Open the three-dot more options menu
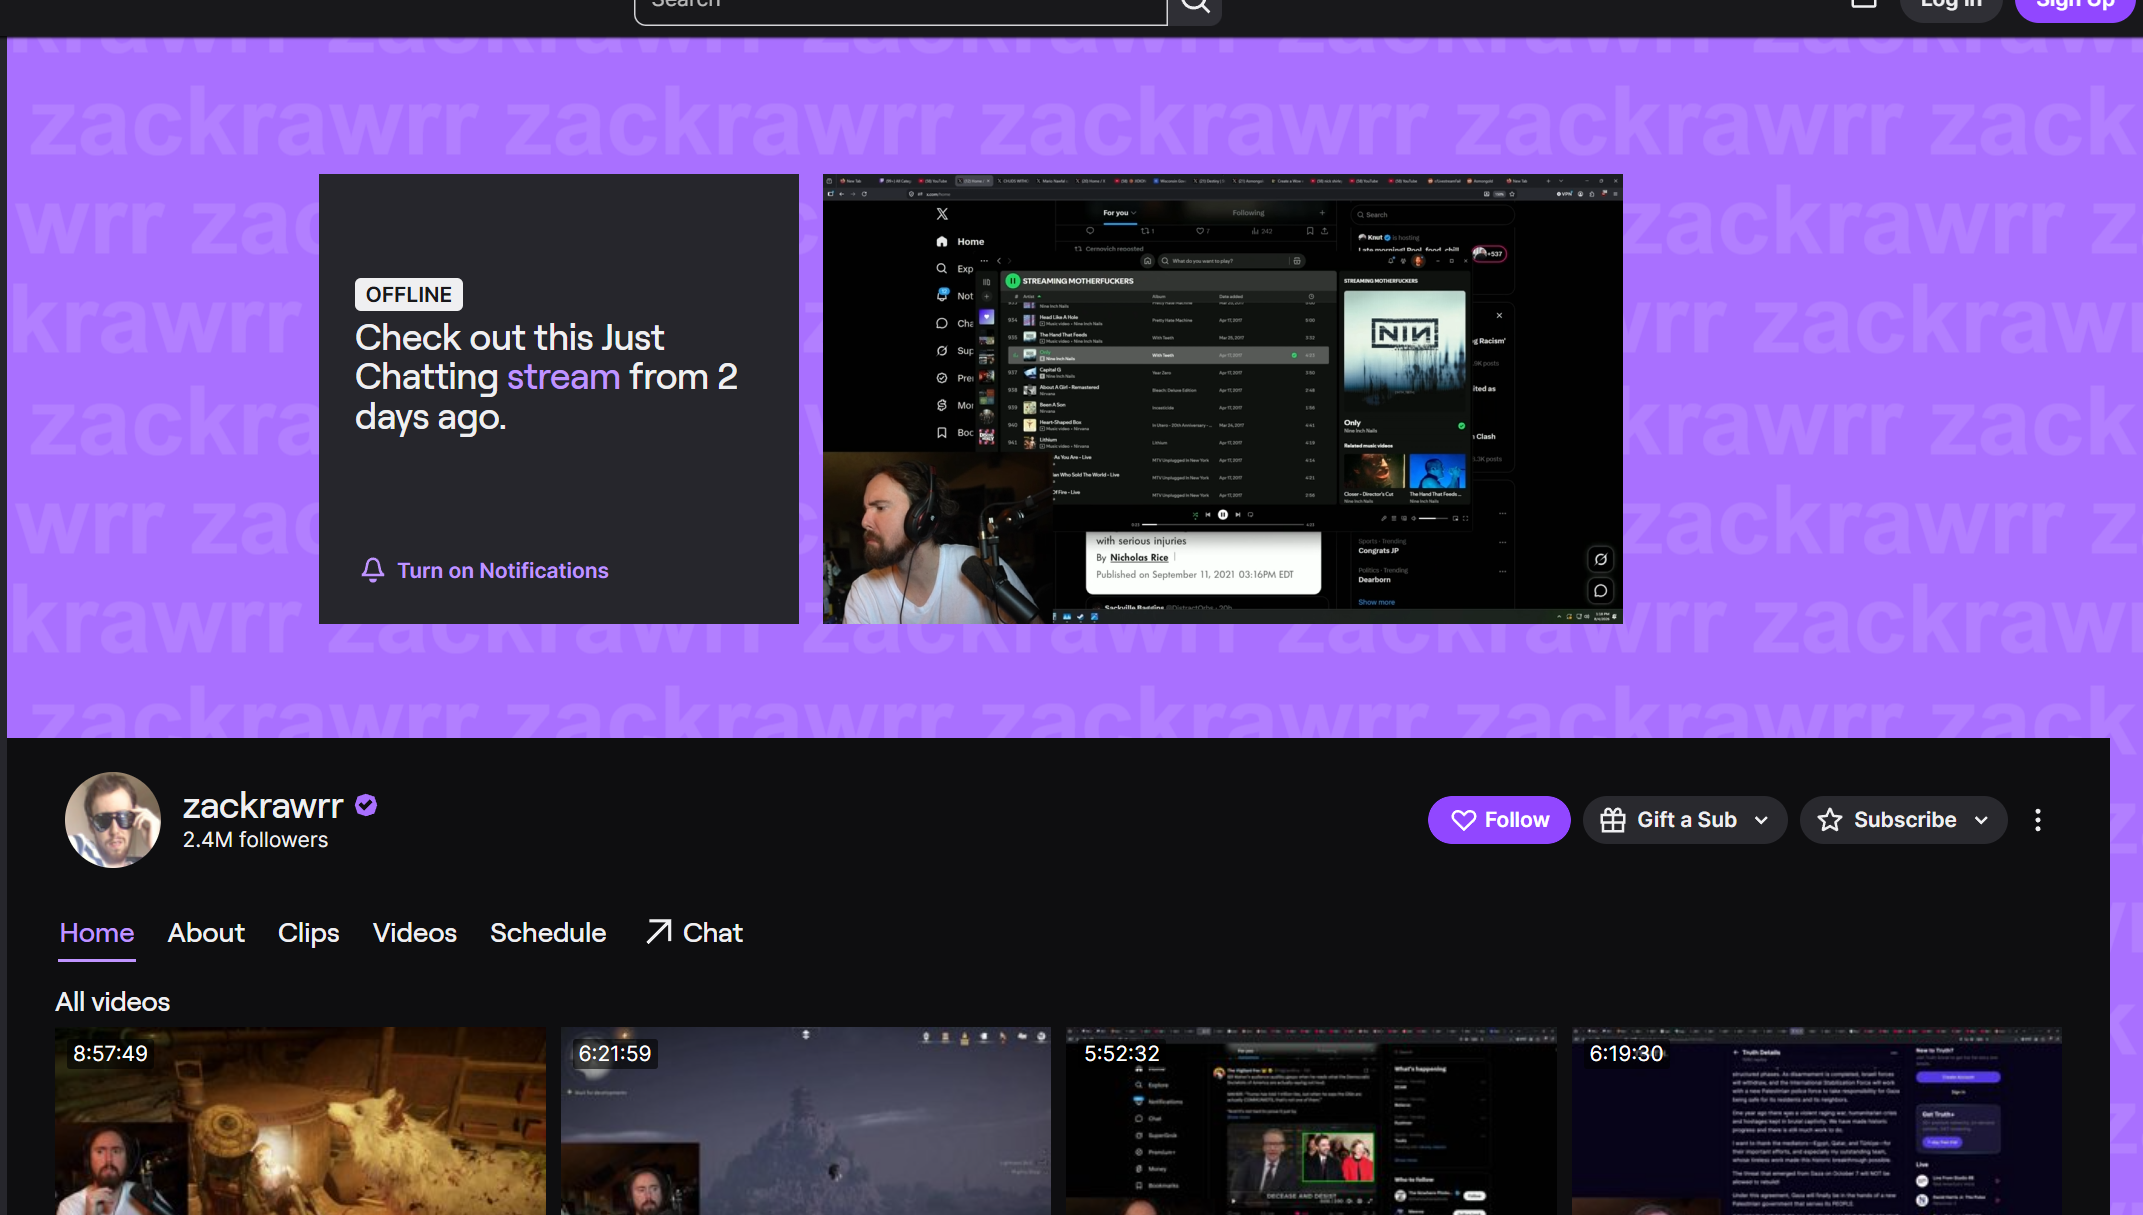The height and width of the screenshot is (1215, 2143). click(x=2038, y=820)
